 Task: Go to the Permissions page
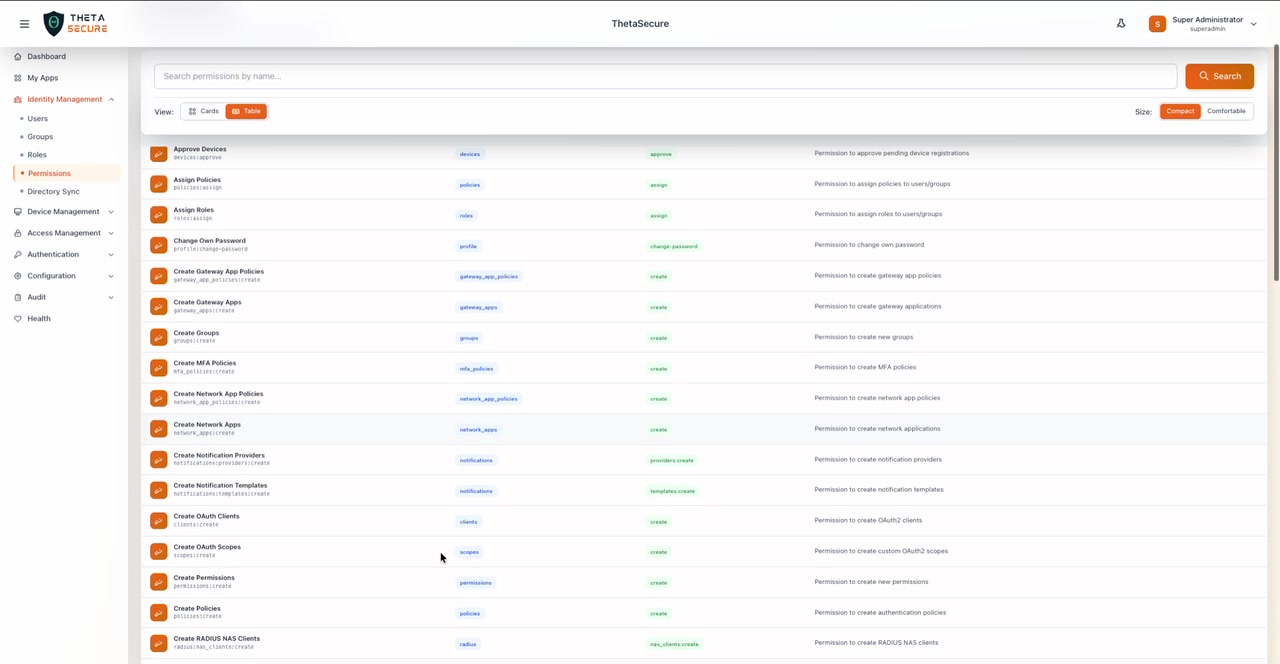click(x=49, y=173)
